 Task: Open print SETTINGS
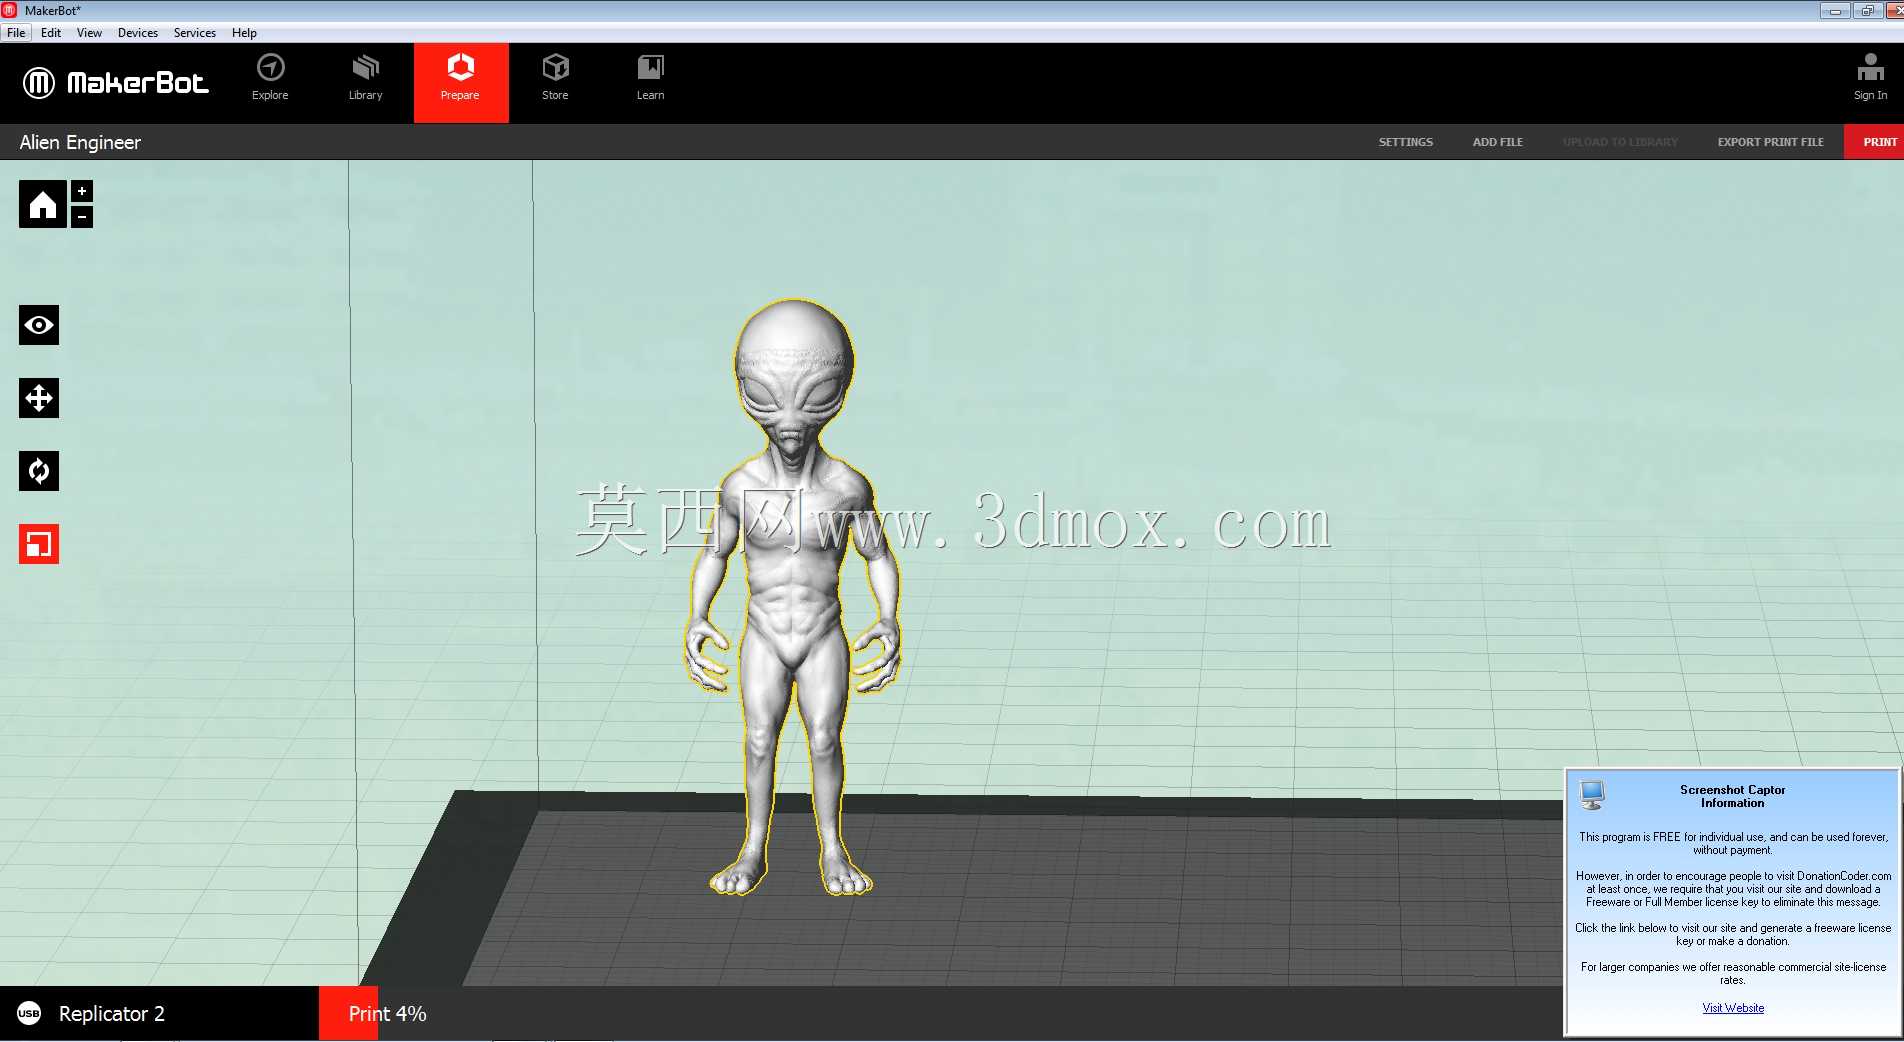[x=1405, y=142]
